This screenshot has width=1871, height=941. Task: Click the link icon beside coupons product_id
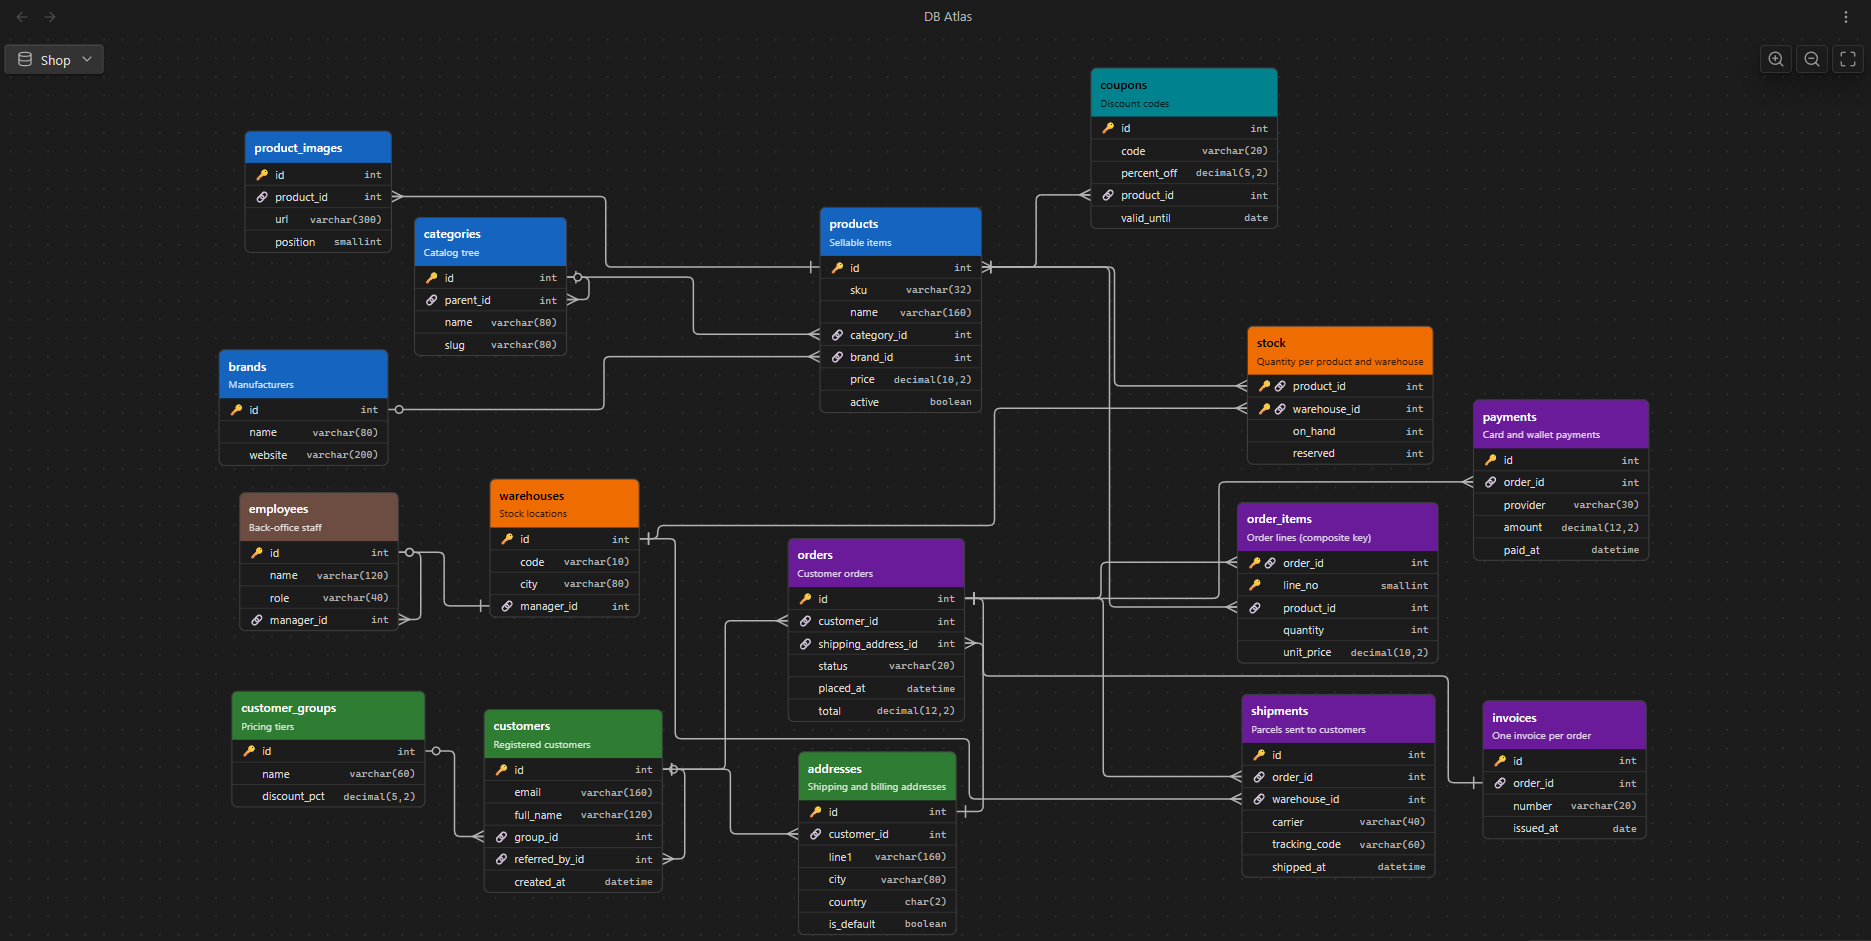pyautogui.click(x=1108, y=195)
